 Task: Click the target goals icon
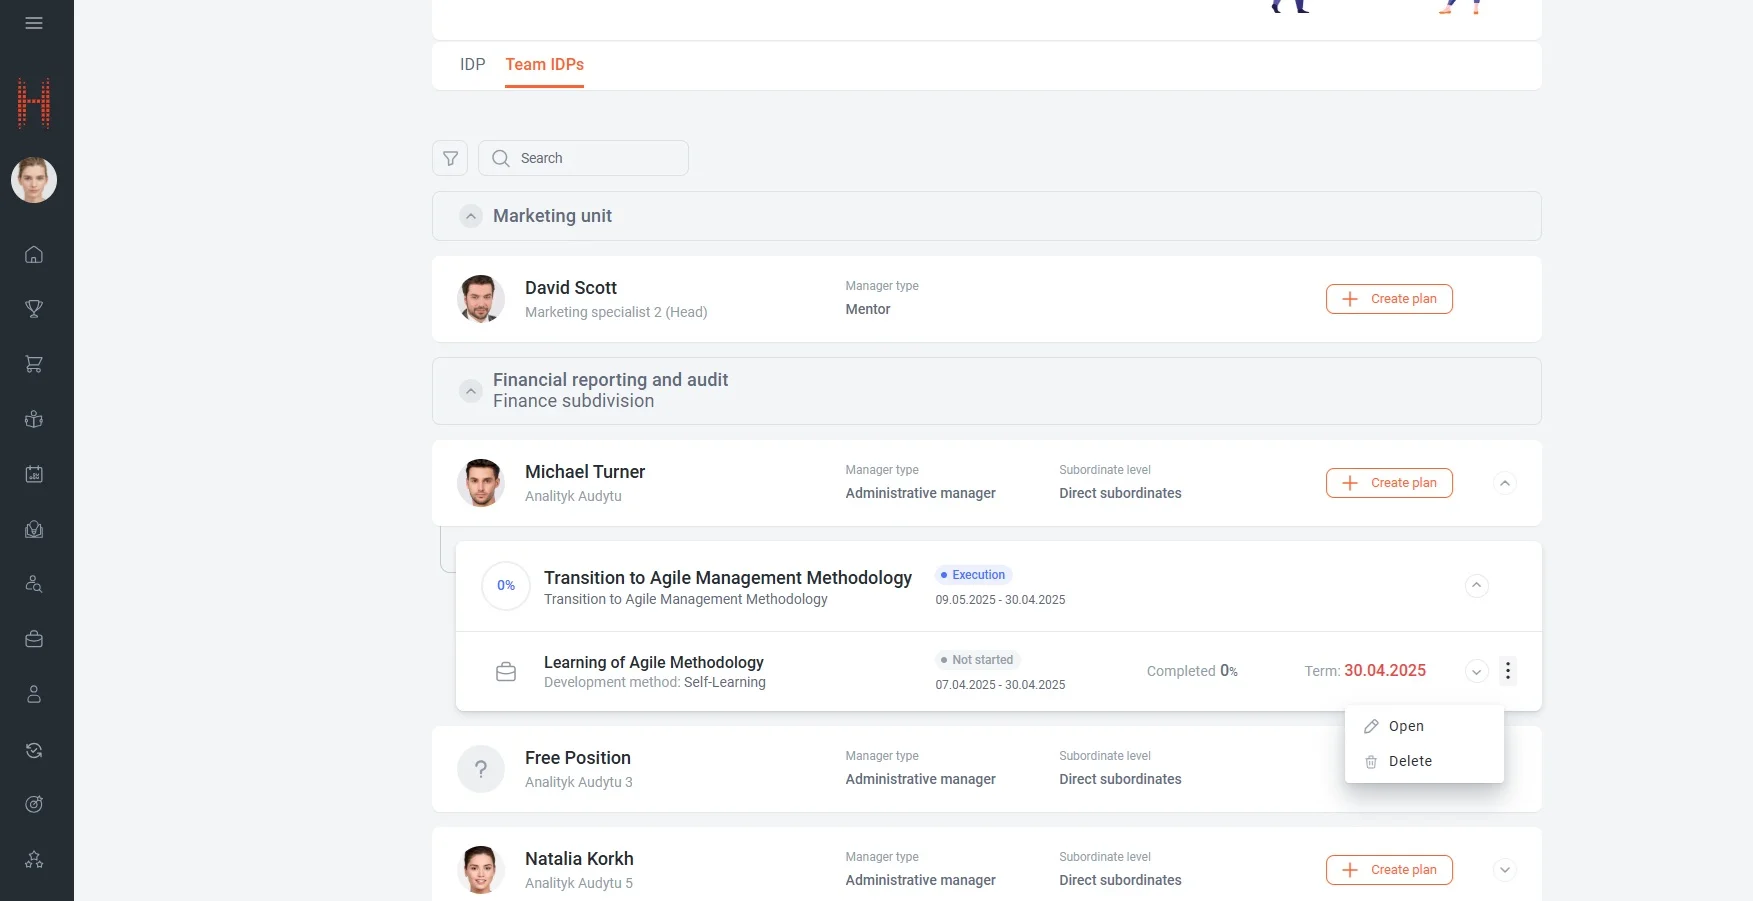(x=34, y=804)
